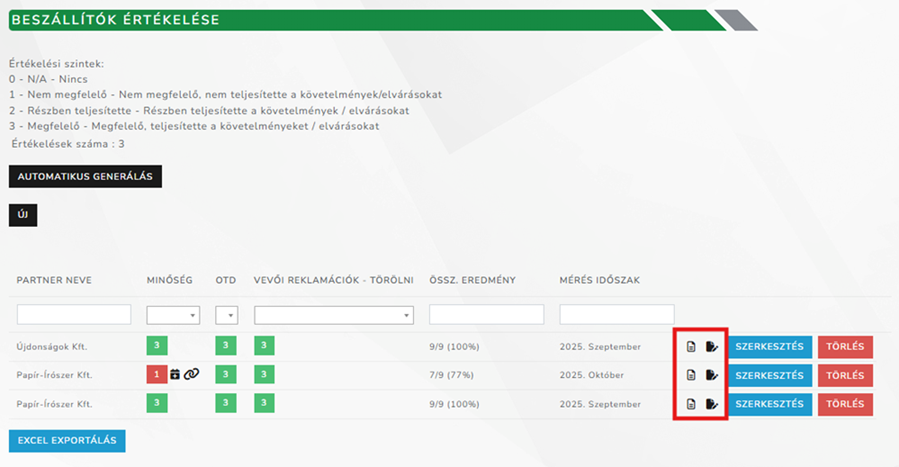Sort by Mérés időszak column header
This screenshot has height=467, width=899.
point(600,280)
